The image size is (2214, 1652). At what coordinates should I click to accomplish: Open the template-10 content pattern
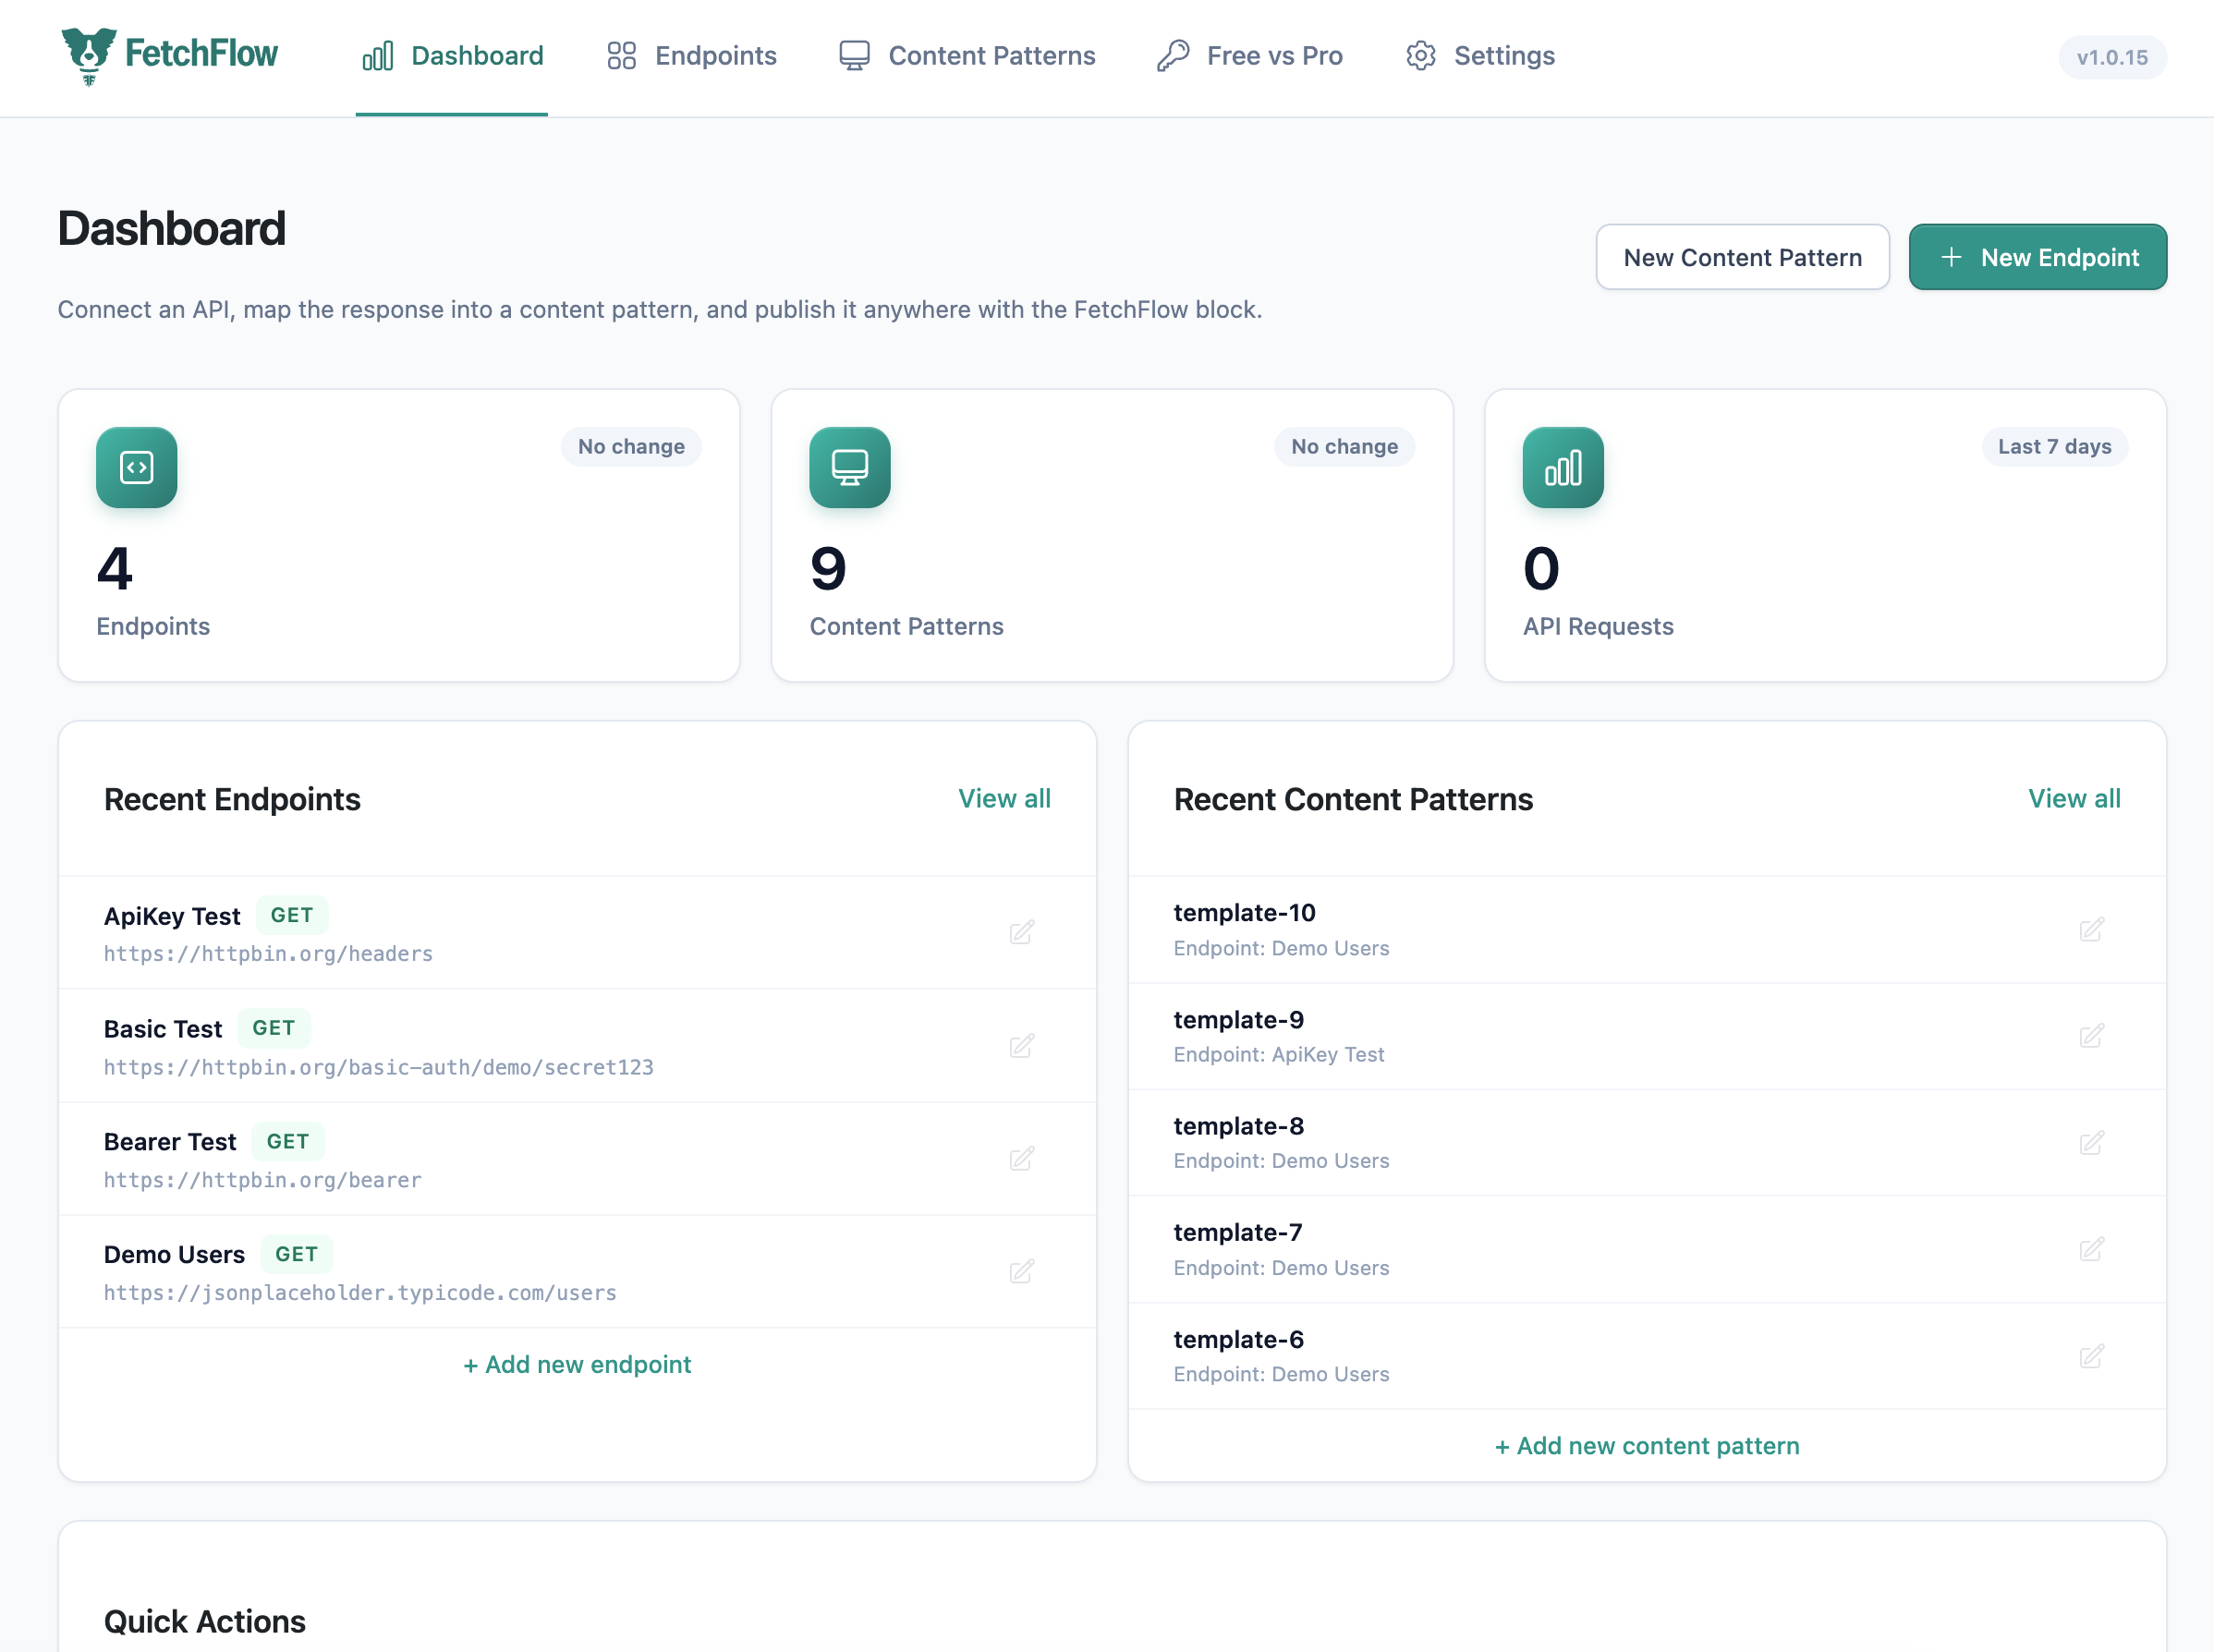(1244, 913)
